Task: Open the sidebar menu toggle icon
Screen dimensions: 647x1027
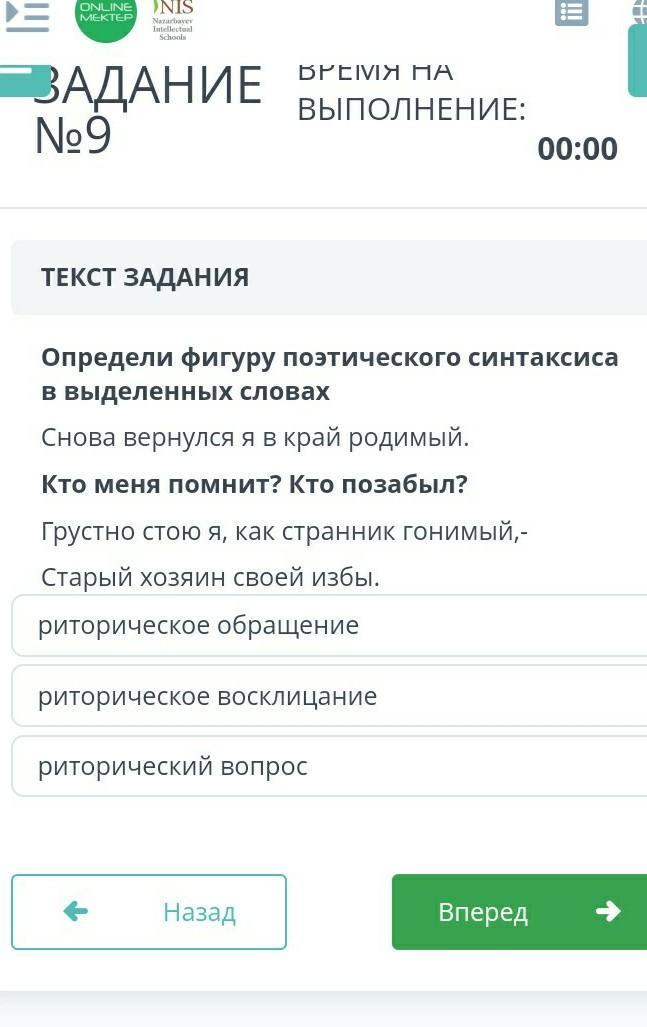Action: (27, 16)
